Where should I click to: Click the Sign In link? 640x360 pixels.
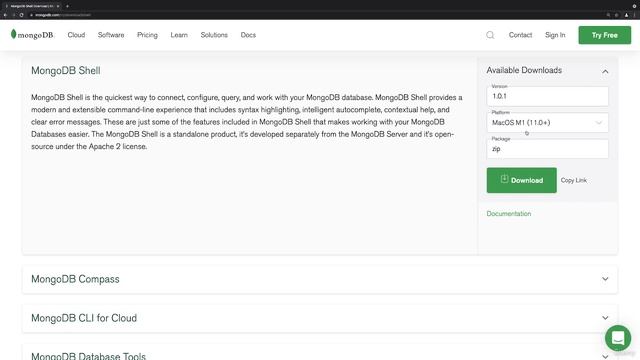[555, 35]
